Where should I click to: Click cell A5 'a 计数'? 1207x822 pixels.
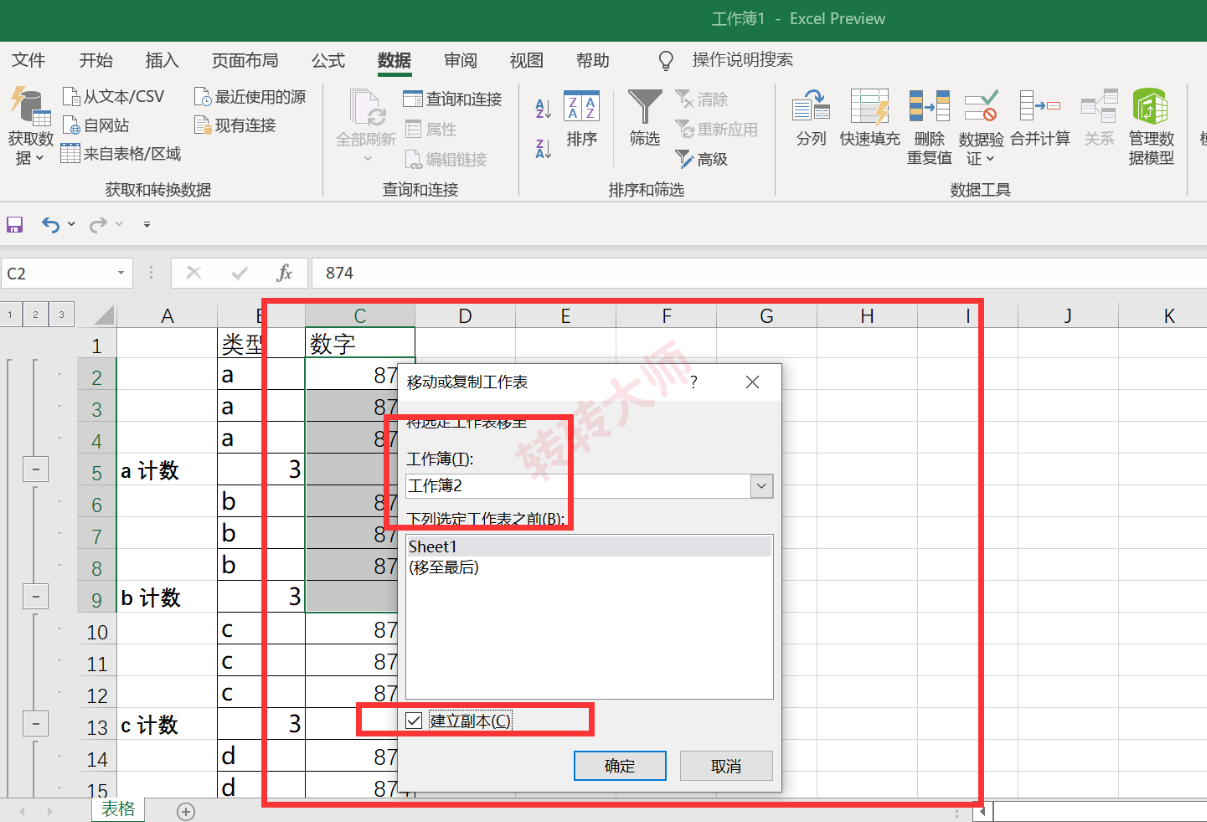167,470
